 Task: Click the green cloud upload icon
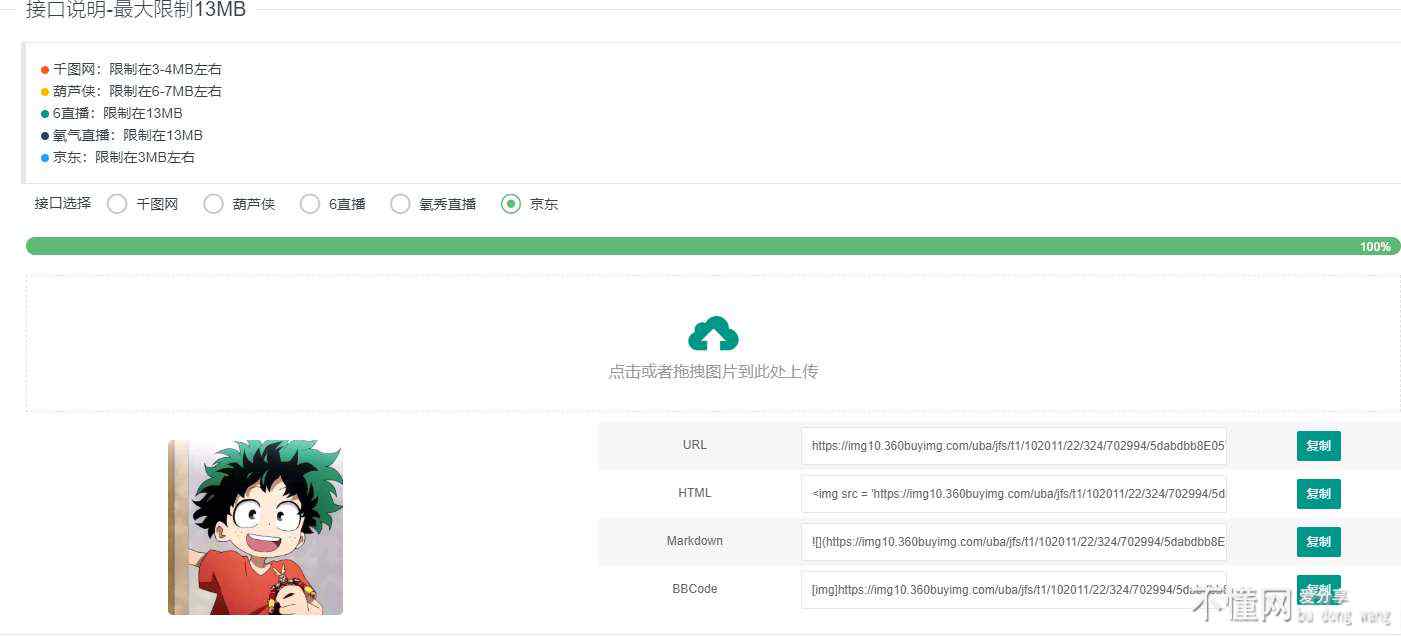point(713,334)
